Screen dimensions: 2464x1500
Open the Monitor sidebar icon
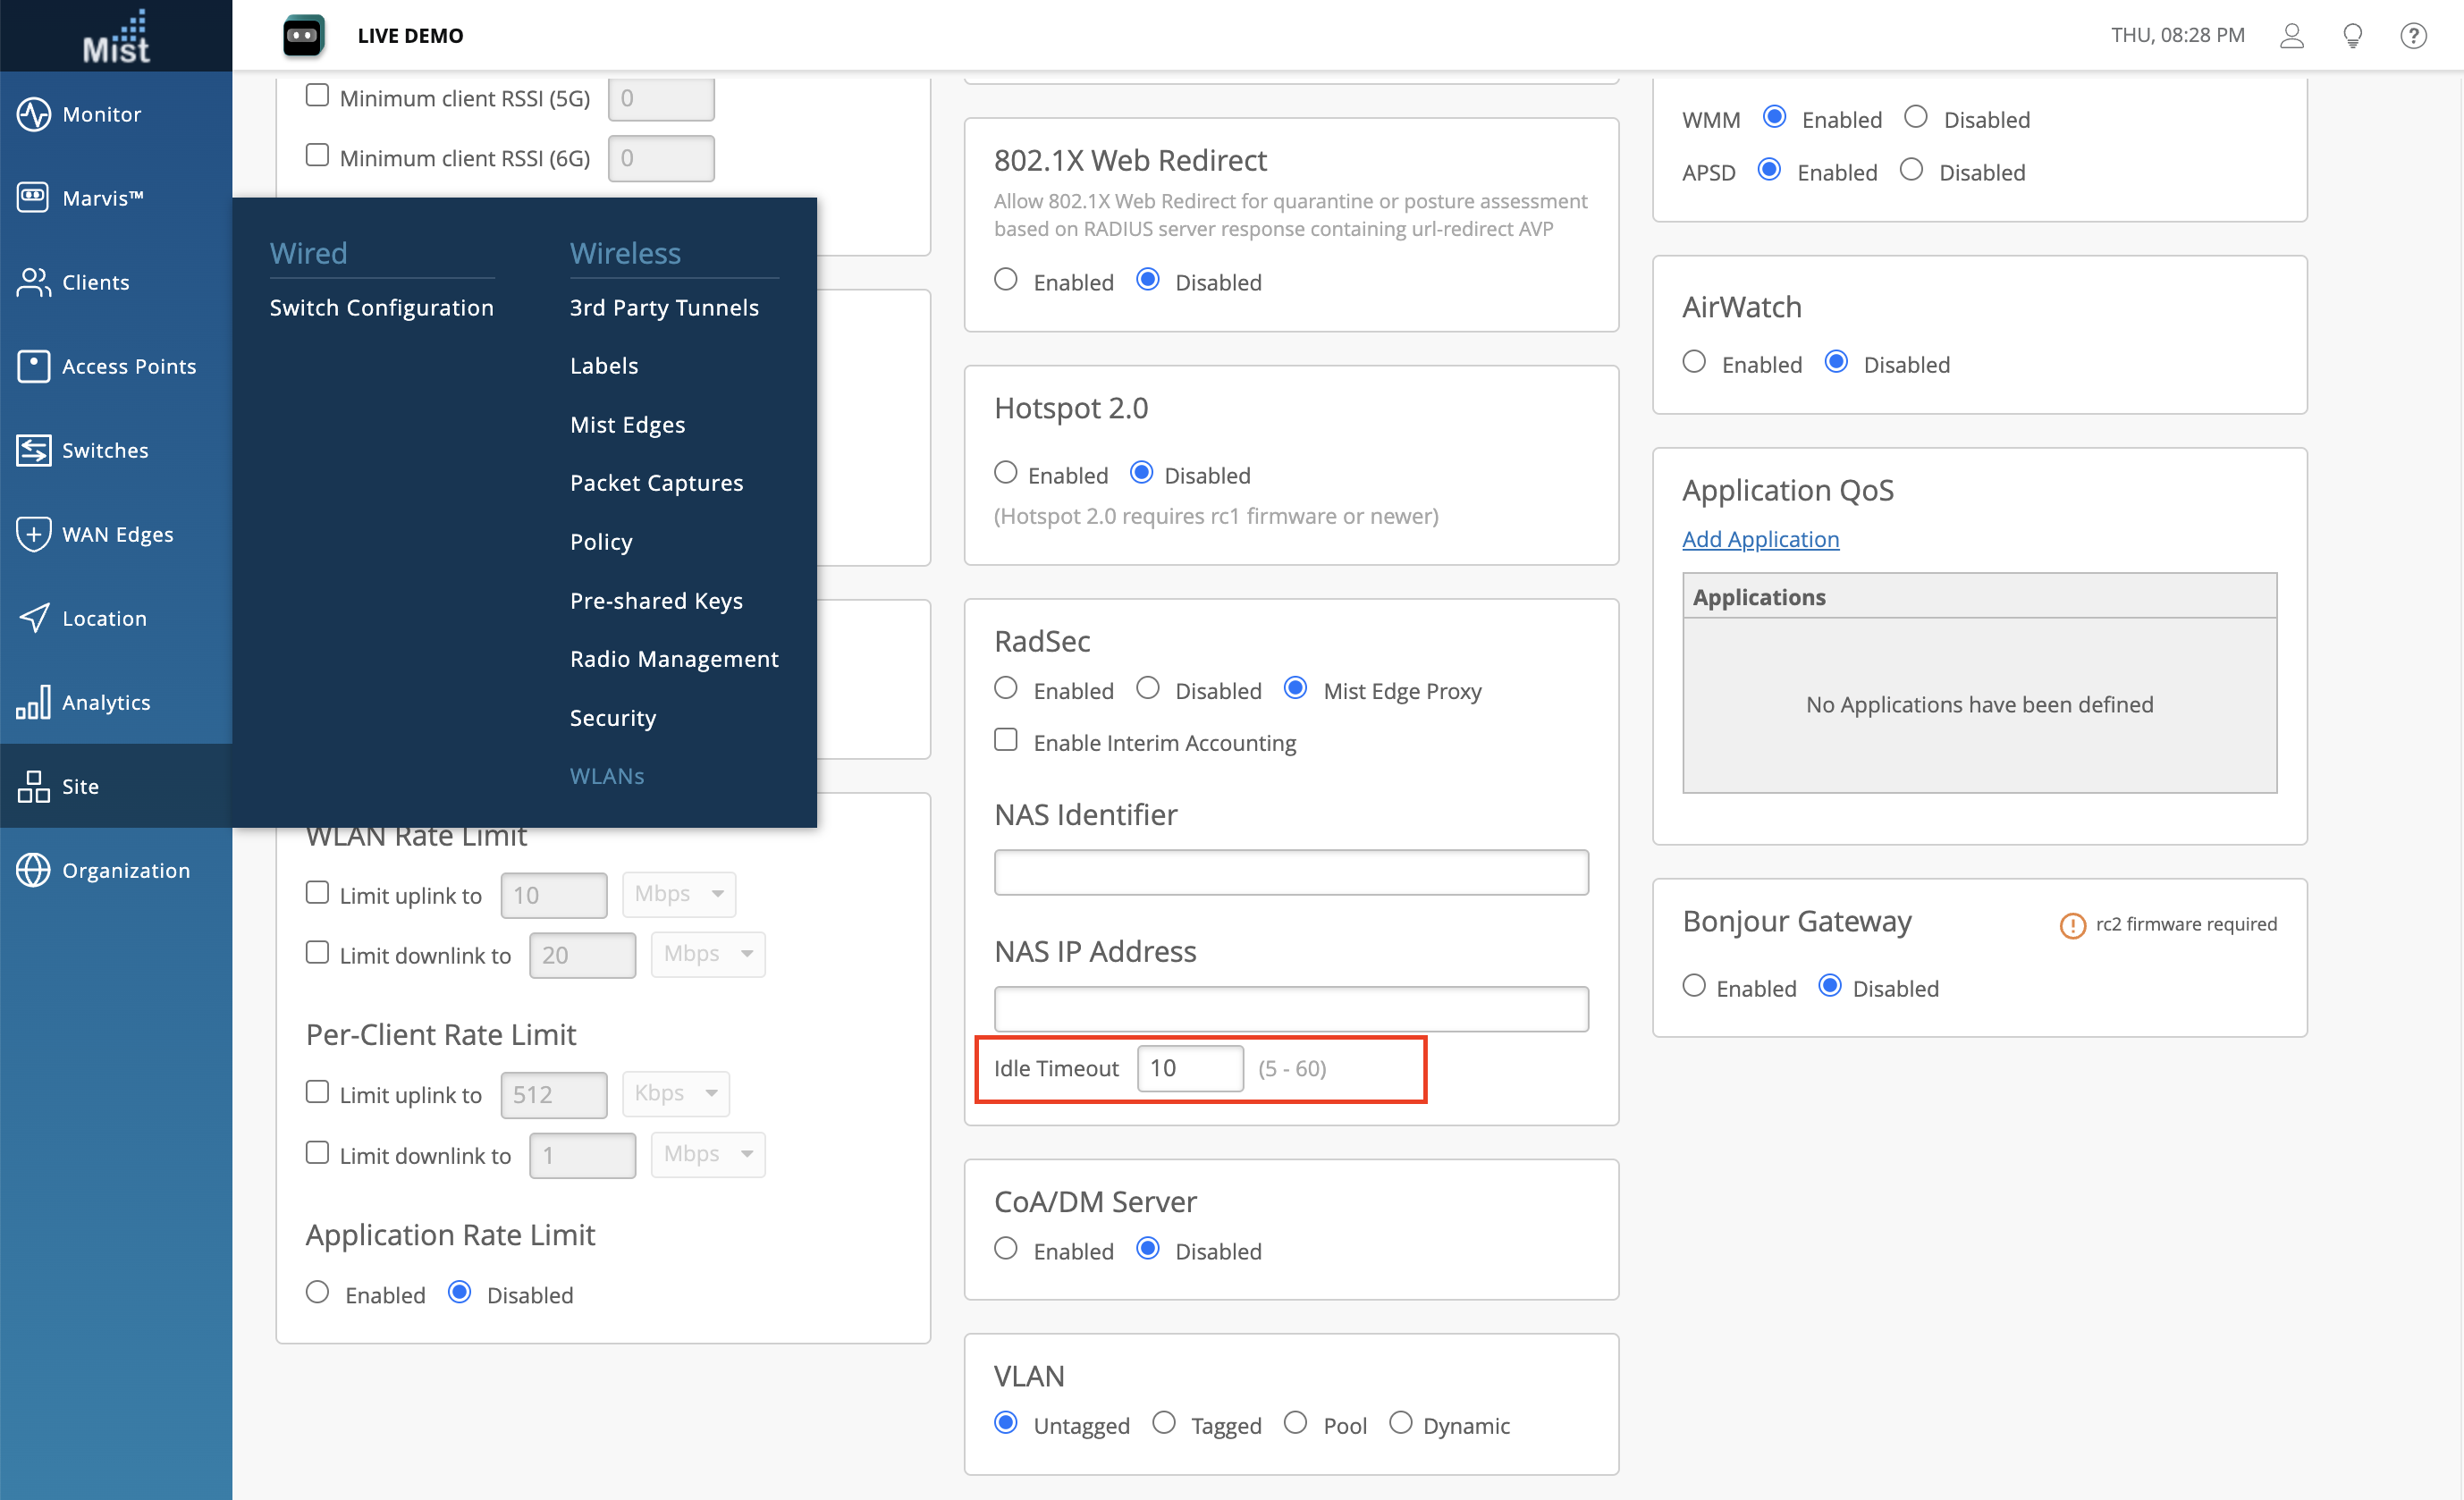click(x=33, y=114)
